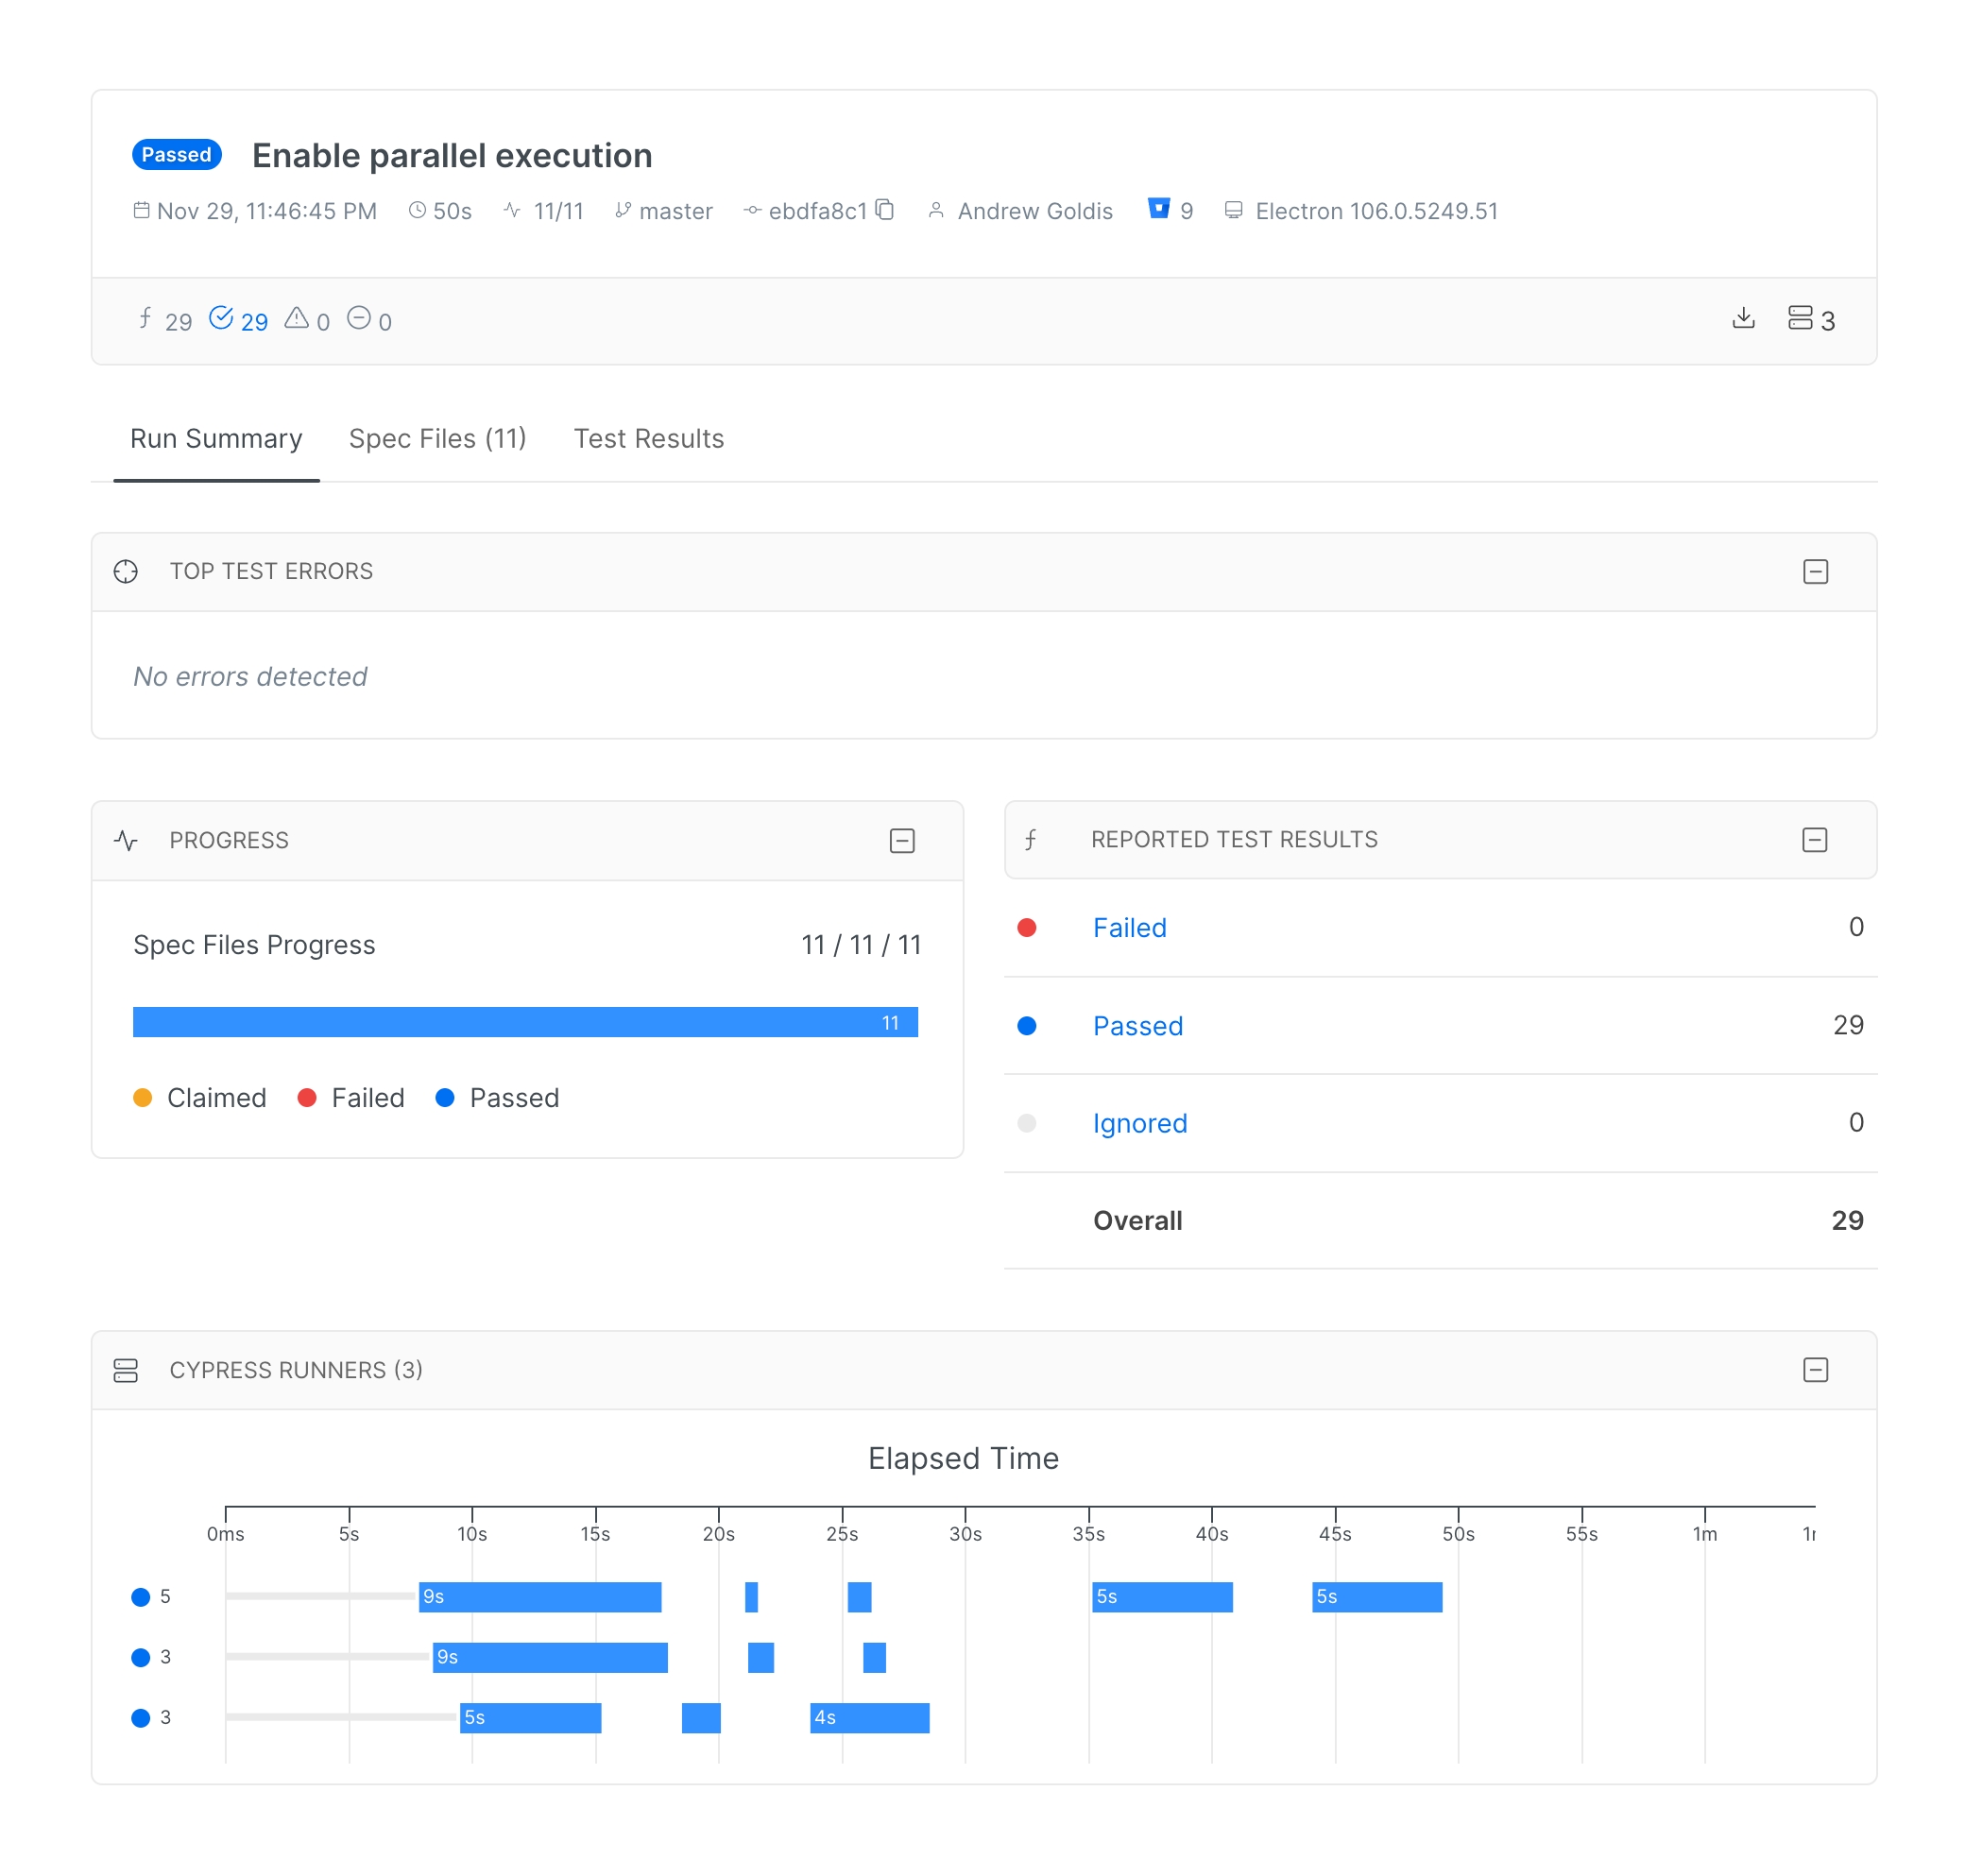The width and height of the screenshot is (1965, 1876).
Task: Click the Bitbucket icon next to 9
Action: [1158, 209]
